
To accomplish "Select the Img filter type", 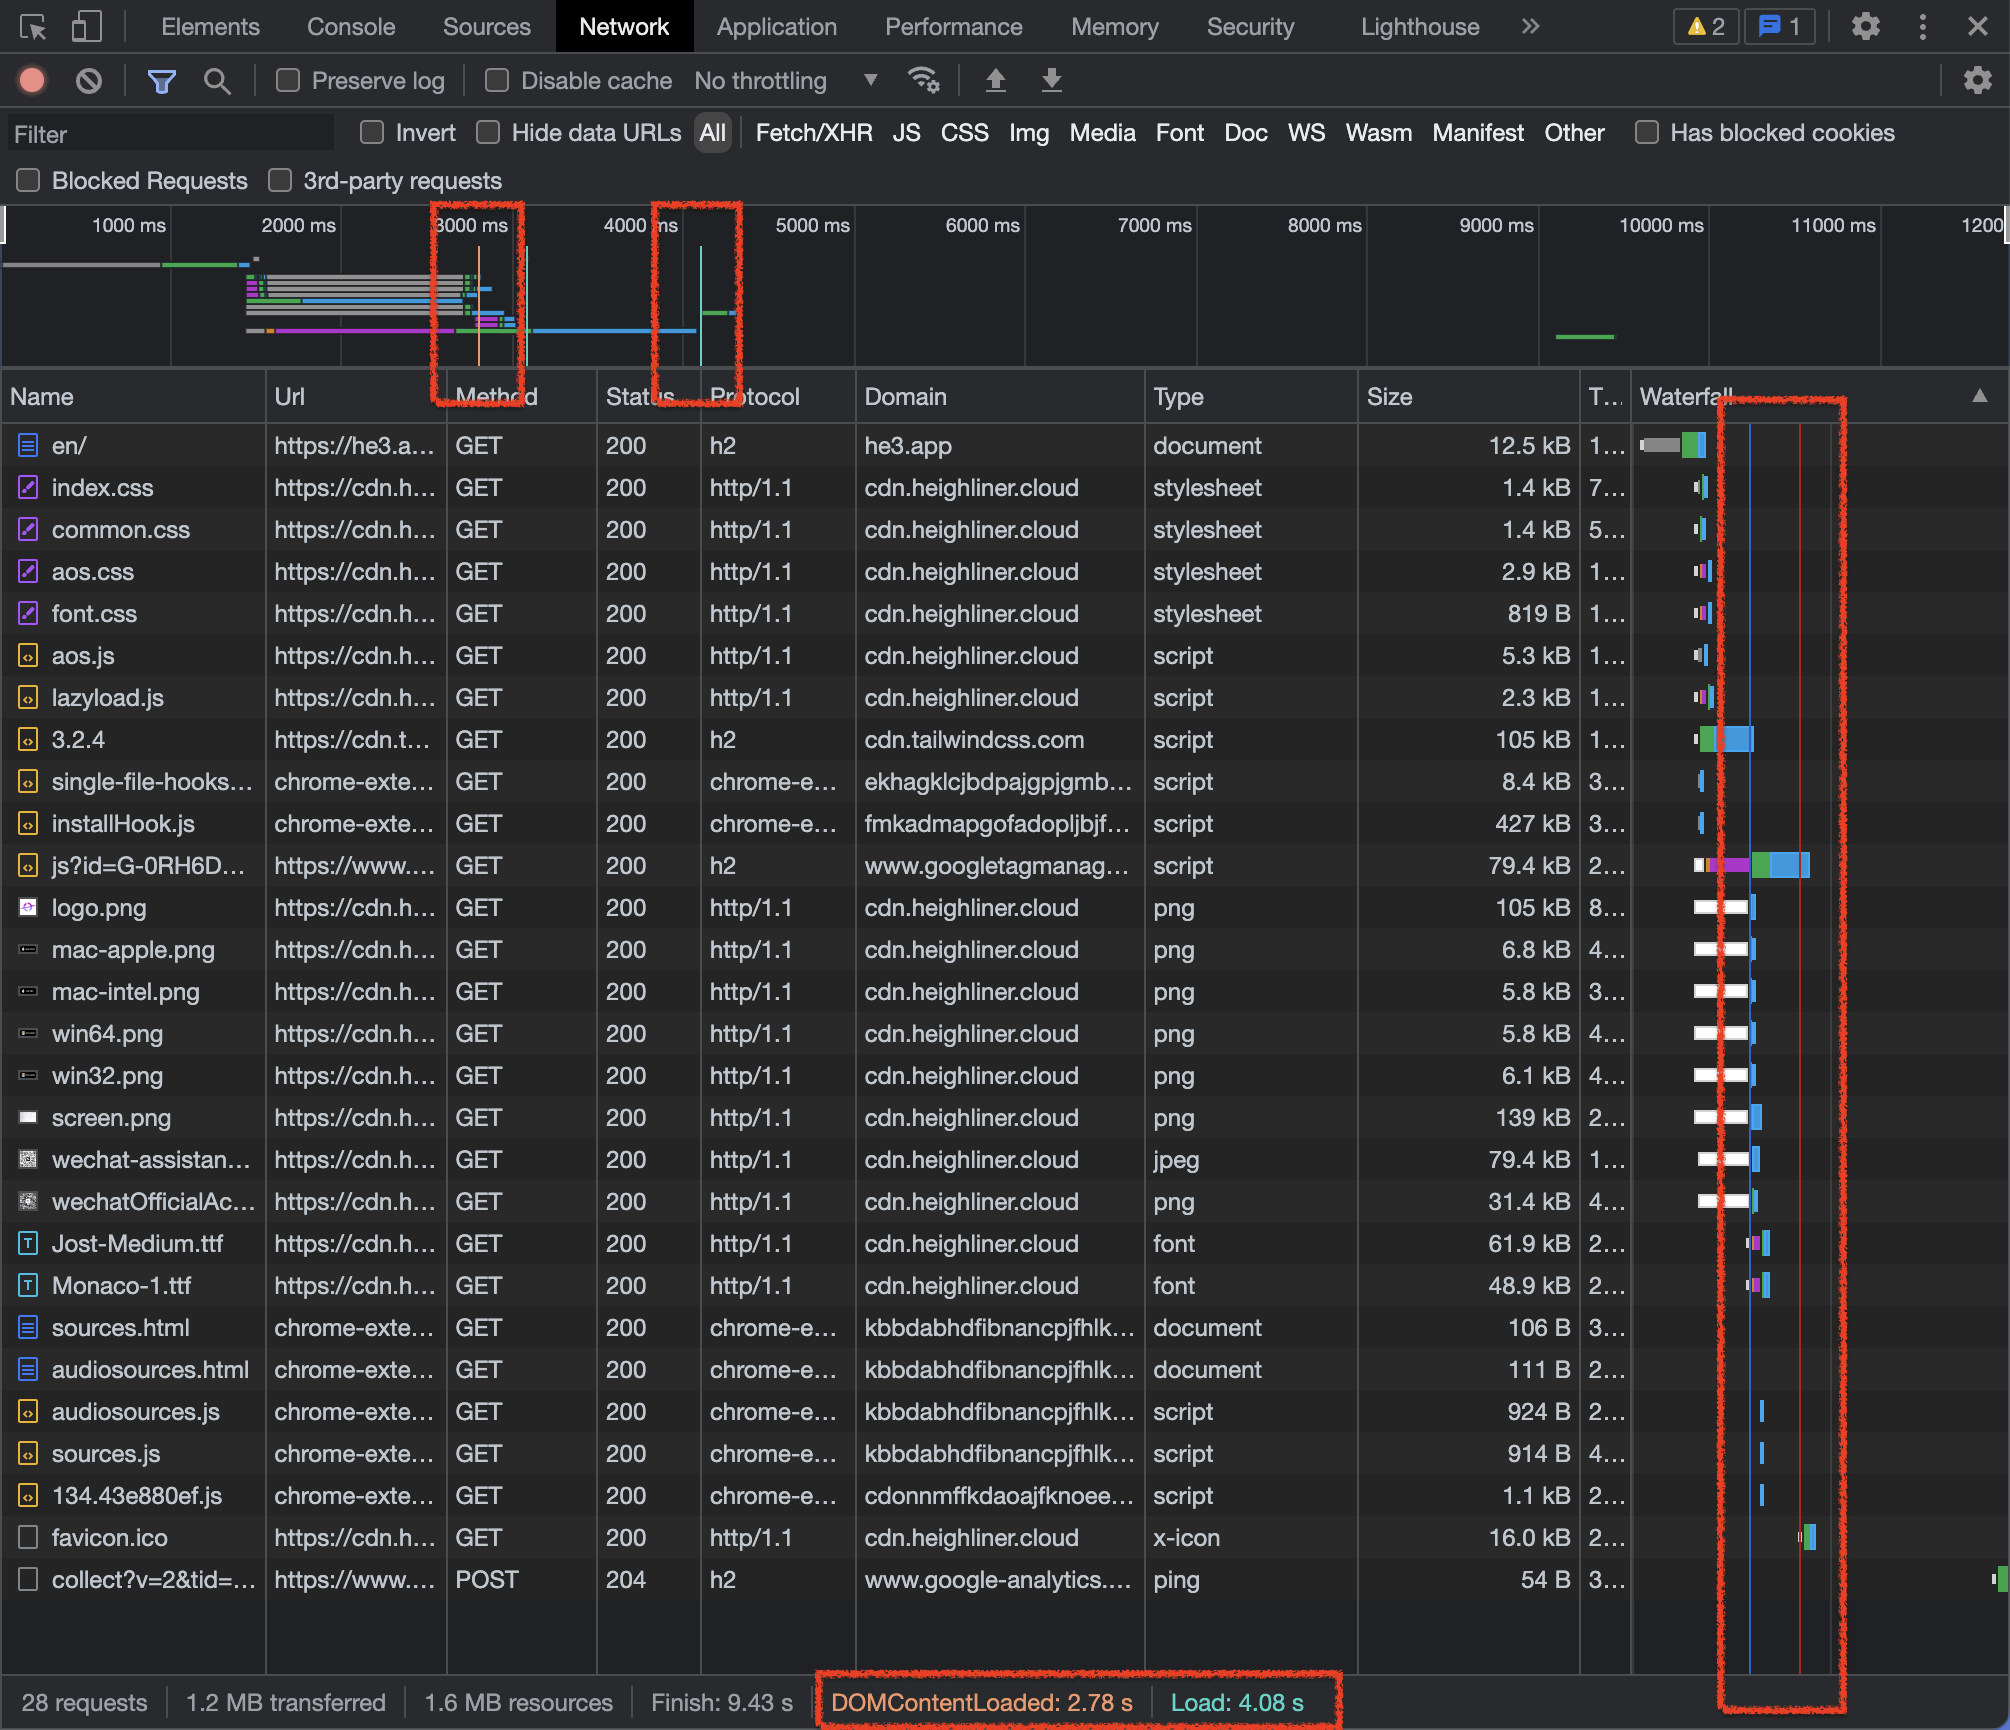I will tap(1028, 132).
